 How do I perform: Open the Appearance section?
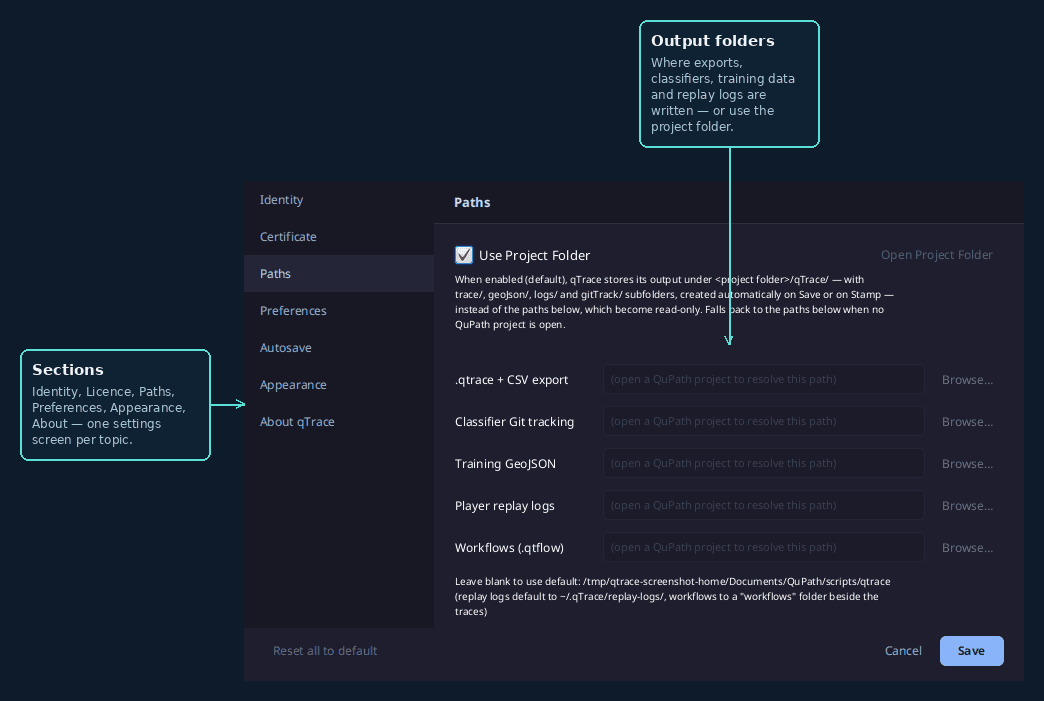(339, 385)
